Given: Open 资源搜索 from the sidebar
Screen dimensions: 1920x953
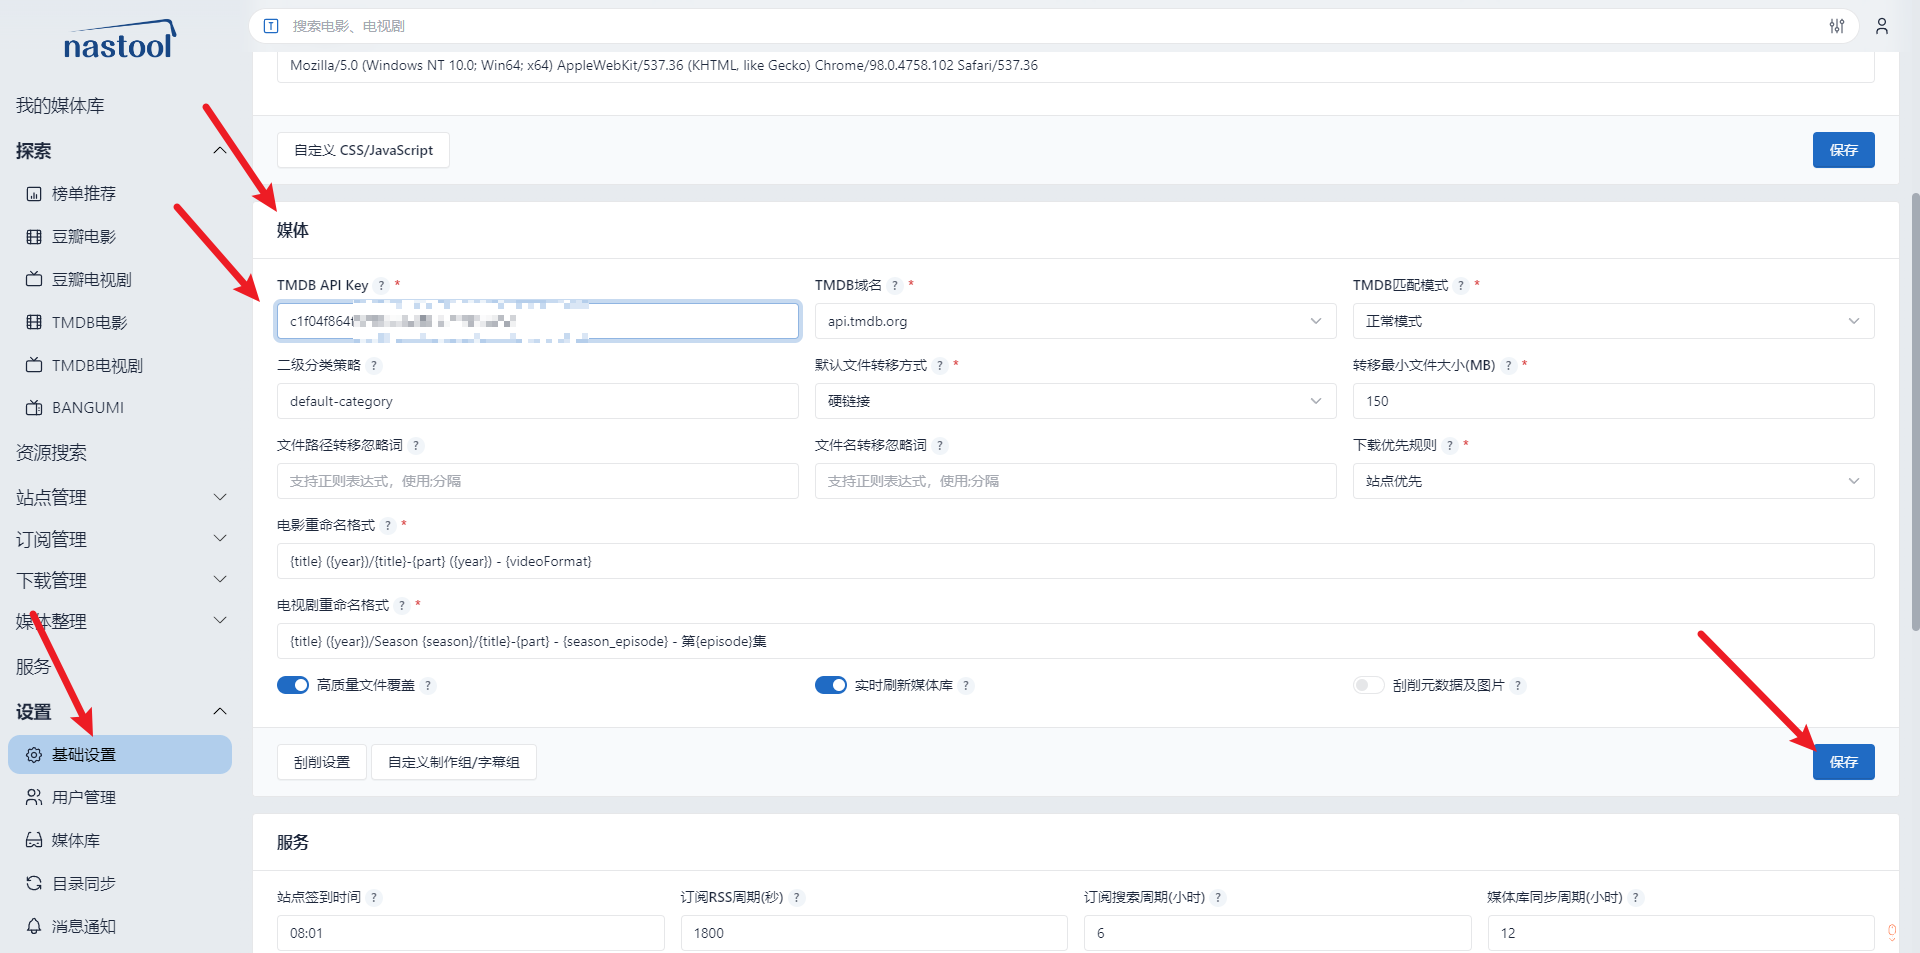Looking at the screenshot, I should [x=52, y=452].
